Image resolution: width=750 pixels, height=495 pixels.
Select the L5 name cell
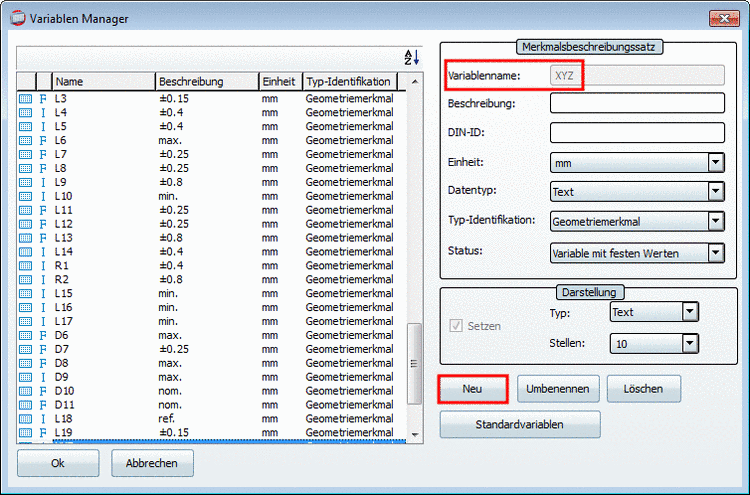click(x=61, y=127)
